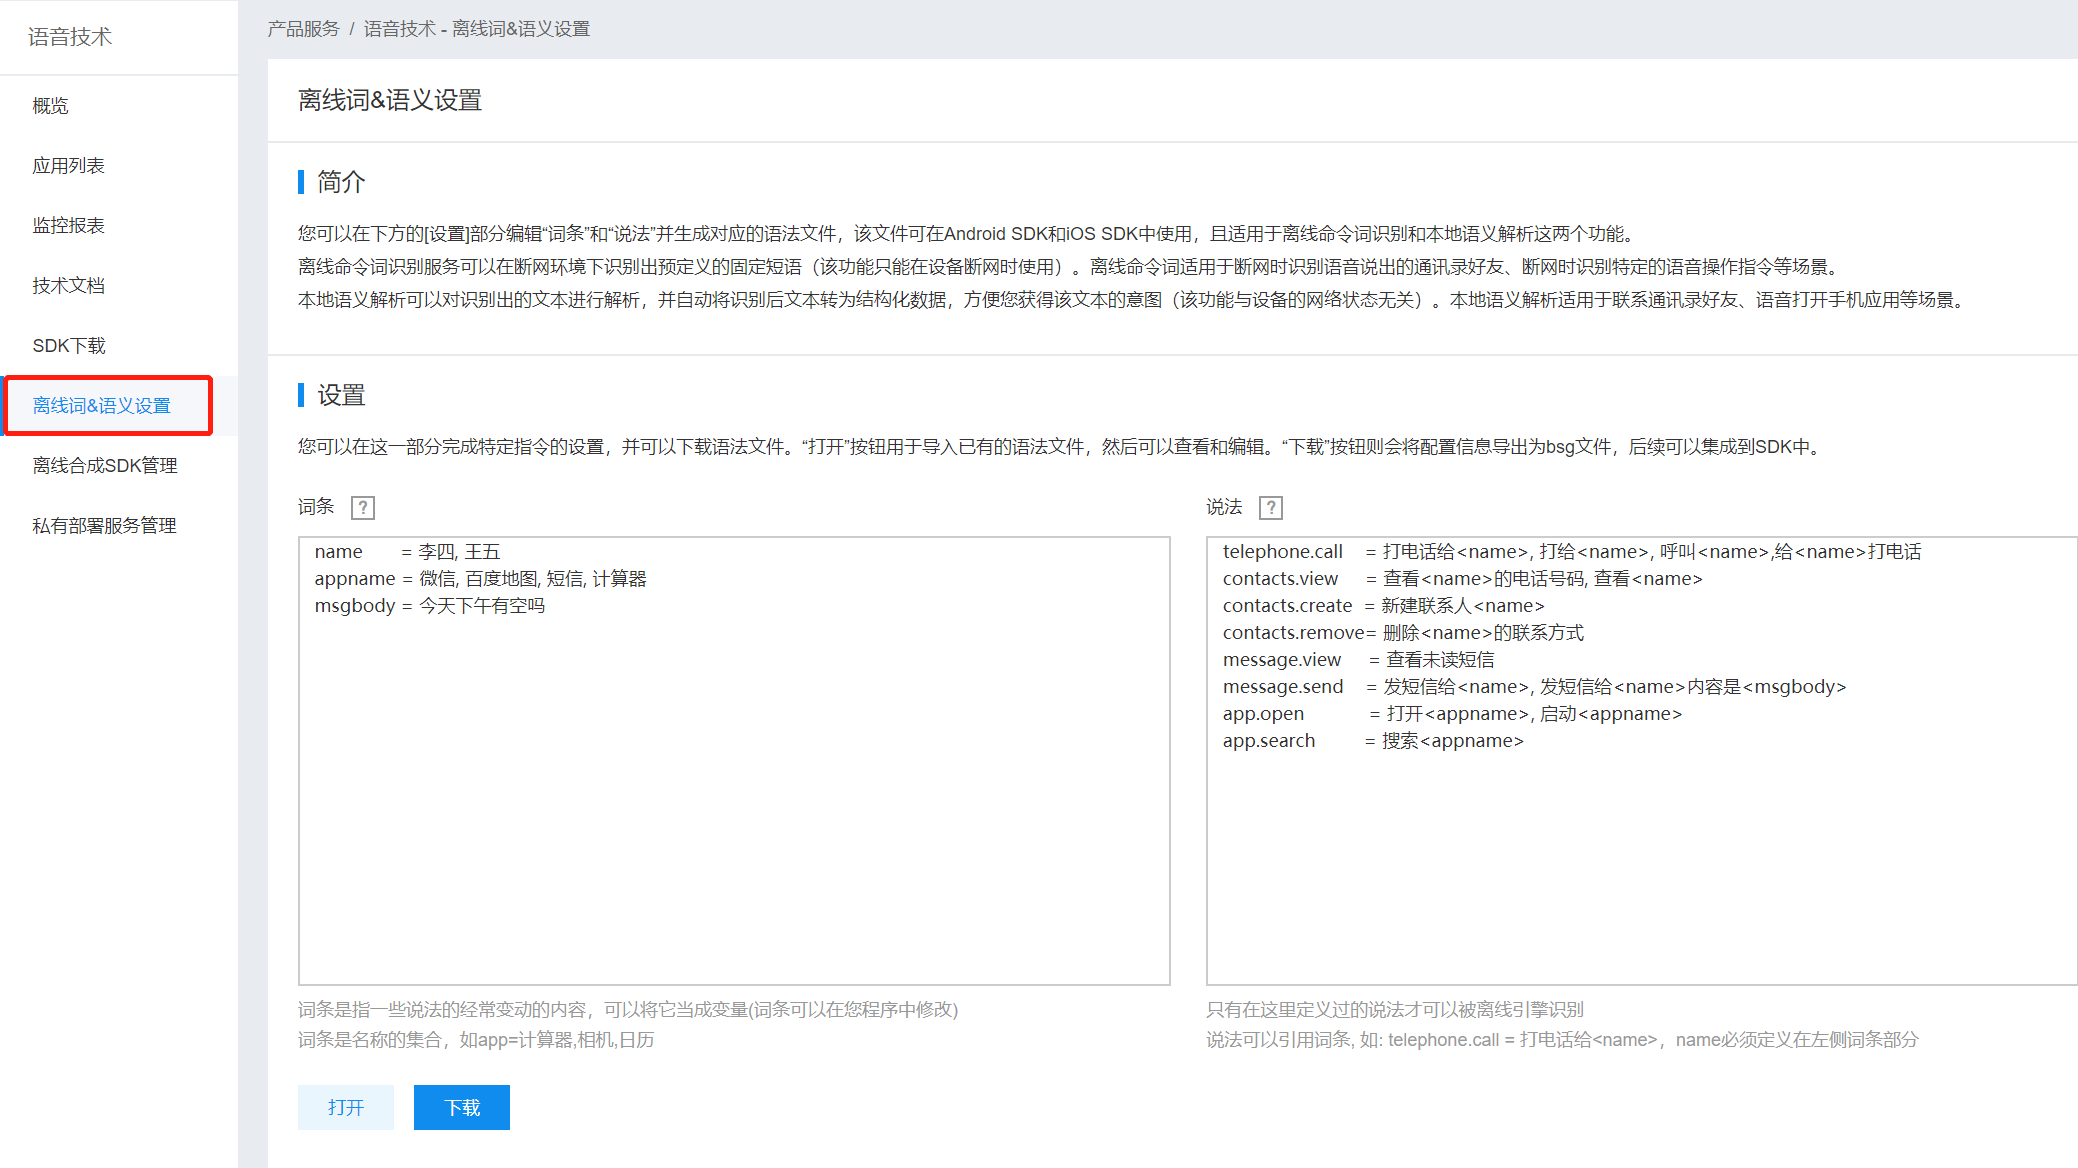Select the name entry line in 词条 box
Viewport: 2078px width, 1168px height.
[405, 551]
